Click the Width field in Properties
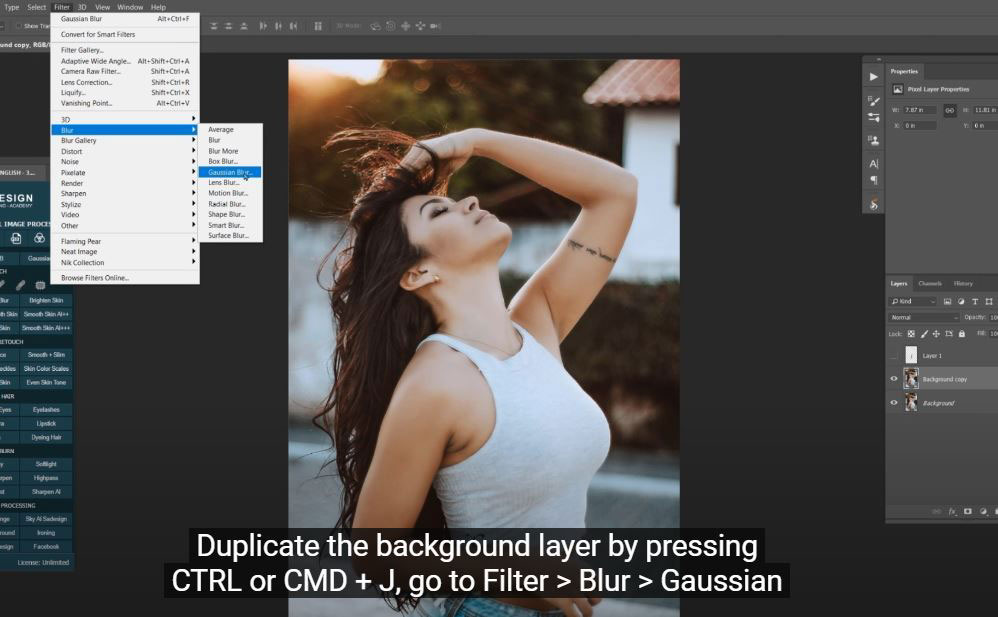The height and width of the screenshot is (617, 998). click(919, 110)
